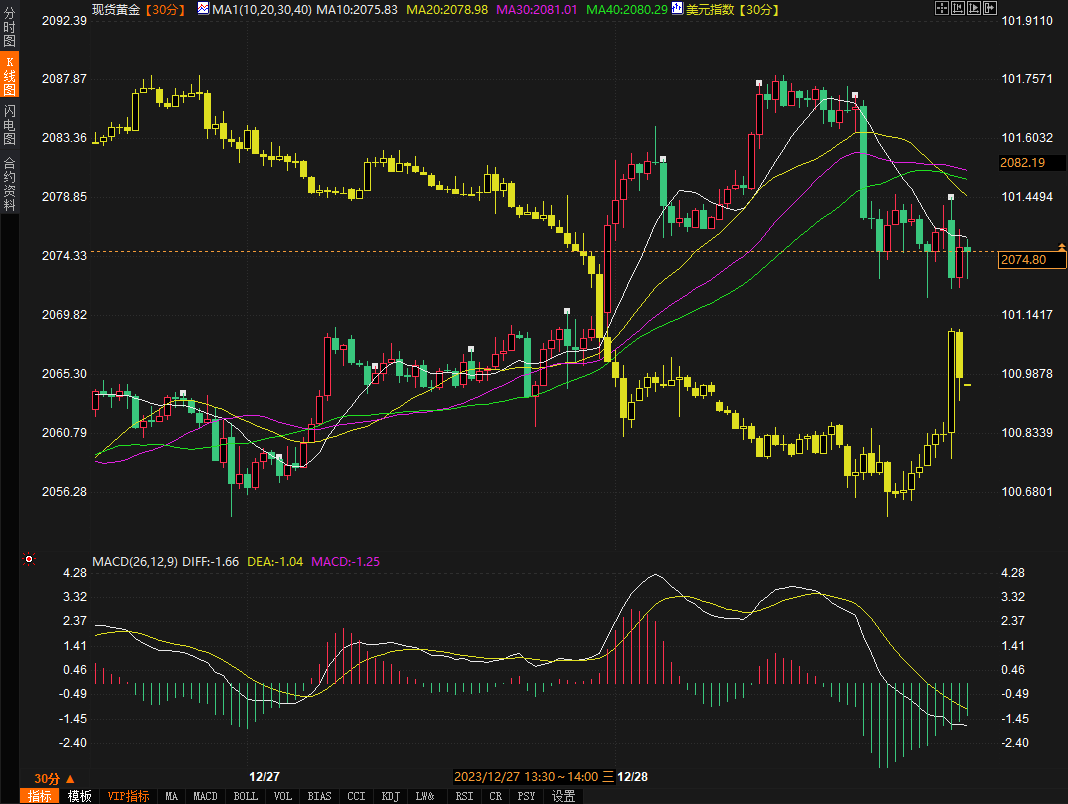Click the fourth icon in top-right toolbar
Image resolution: width=1068 pixels, height=804 pixels.
989,8
